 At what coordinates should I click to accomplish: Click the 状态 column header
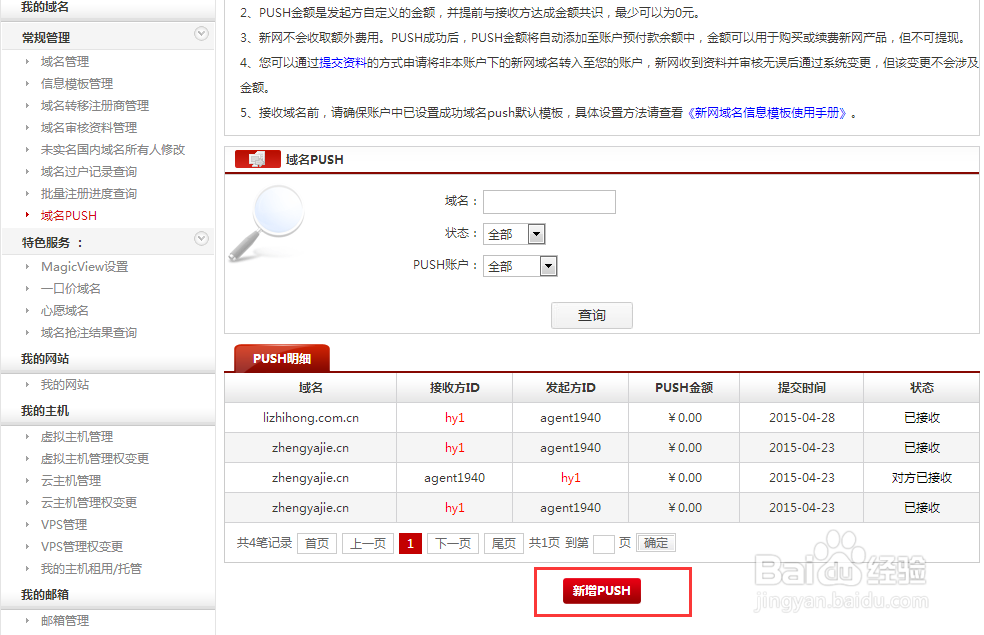922,388
